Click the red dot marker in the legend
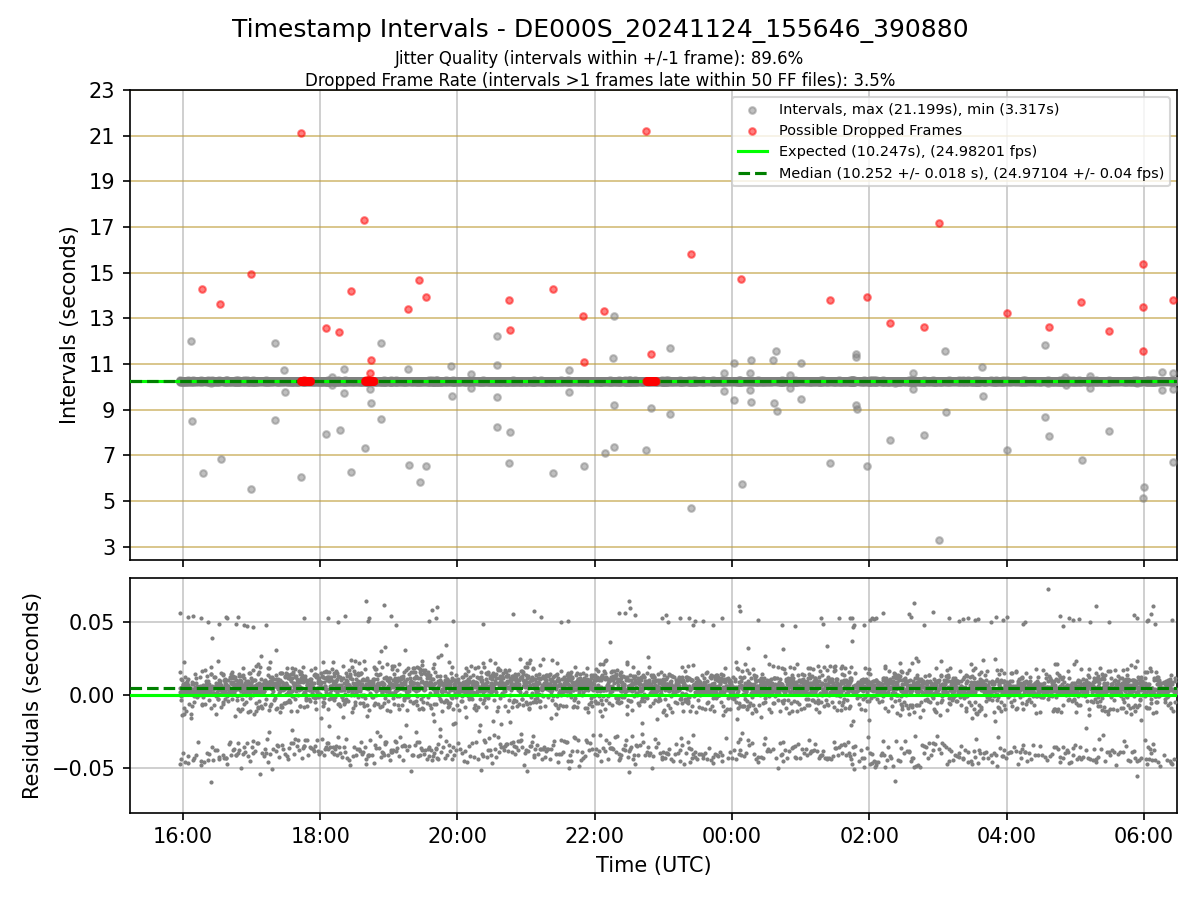Image resolution: width=1200 pixels, height=900 pixels. 753,131
